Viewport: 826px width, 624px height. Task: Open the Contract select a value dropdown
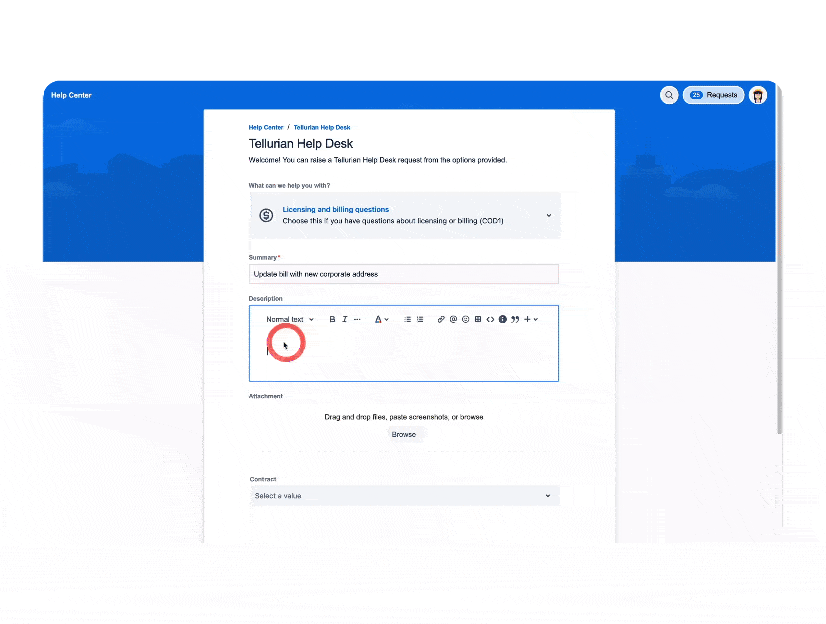(x=404, y=496)
